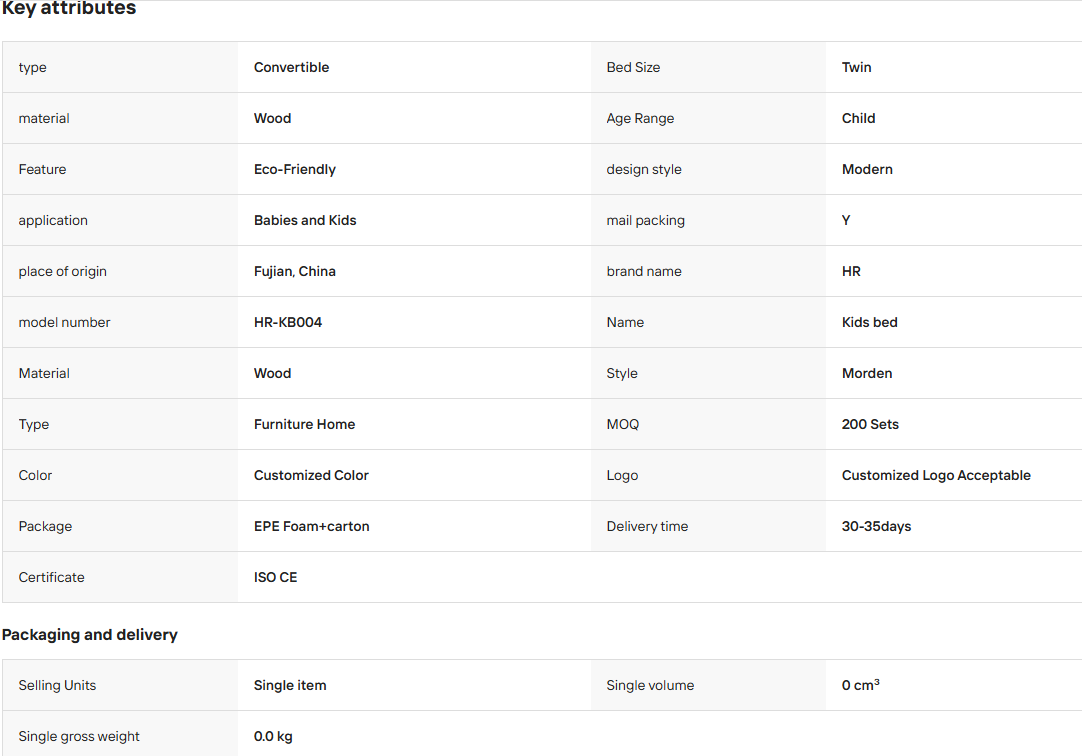Select the Single item selling units value

pos(290,685)
